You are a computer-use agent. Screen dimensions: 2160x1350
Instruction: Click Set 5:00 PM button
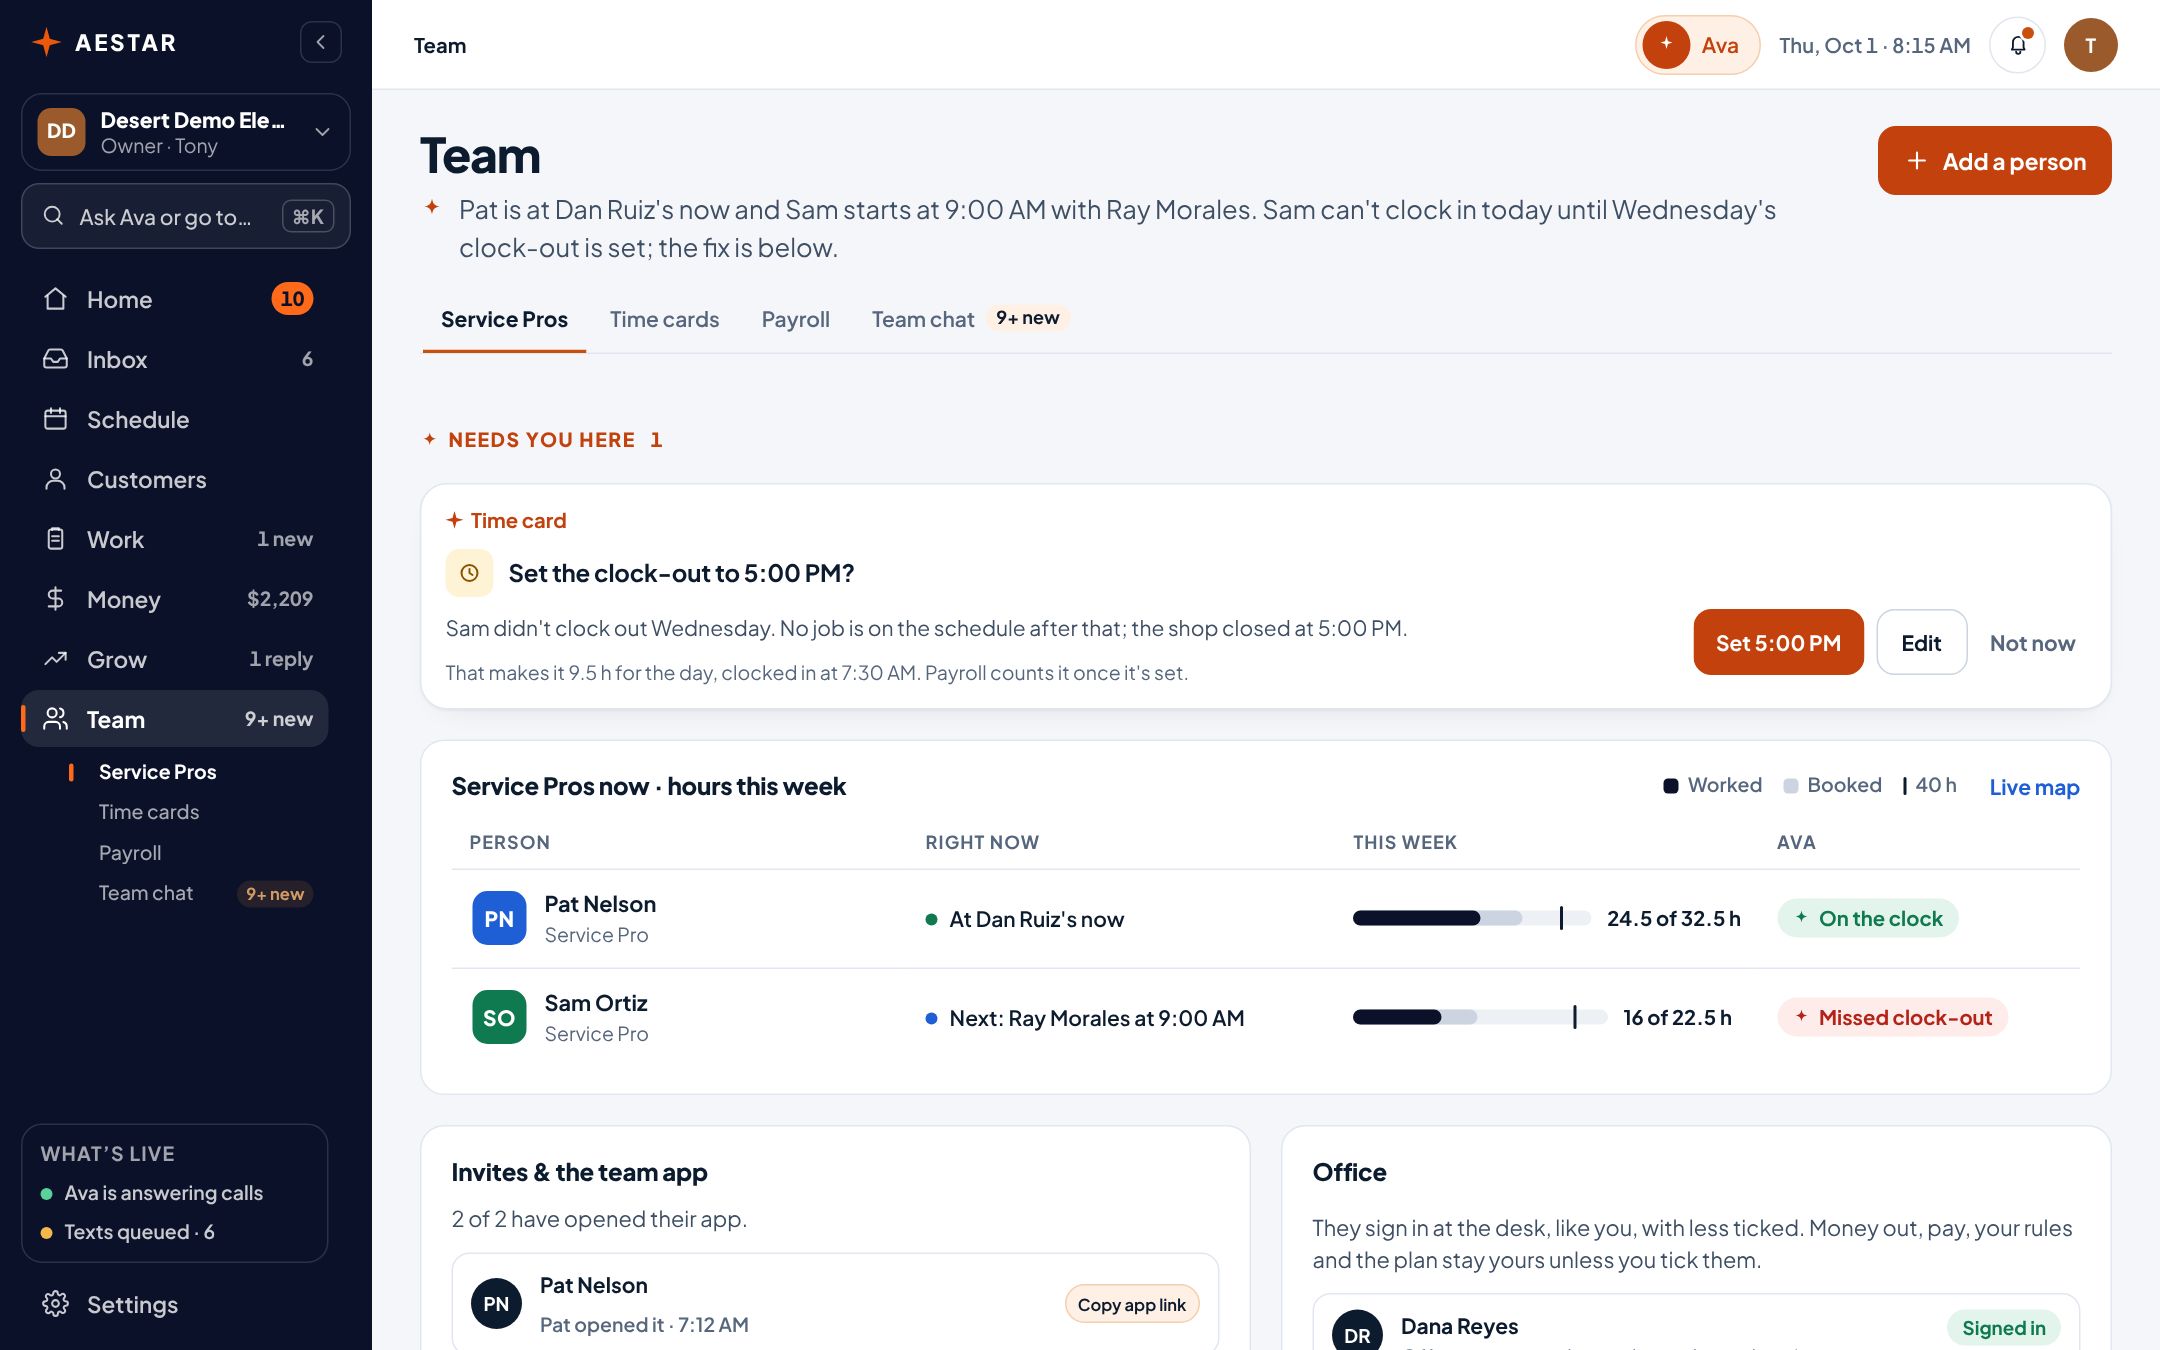point(1778,642)
